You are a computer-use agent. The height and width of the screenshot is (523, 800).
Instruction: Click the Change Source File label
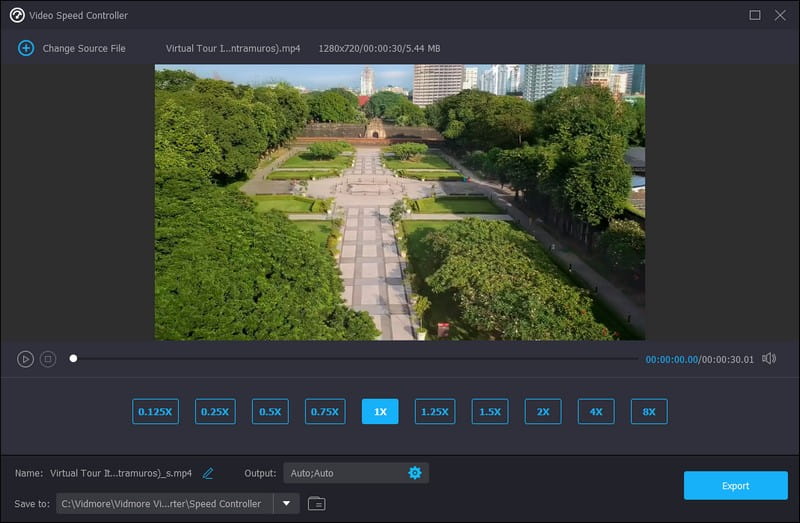click(x=84, y=48)
